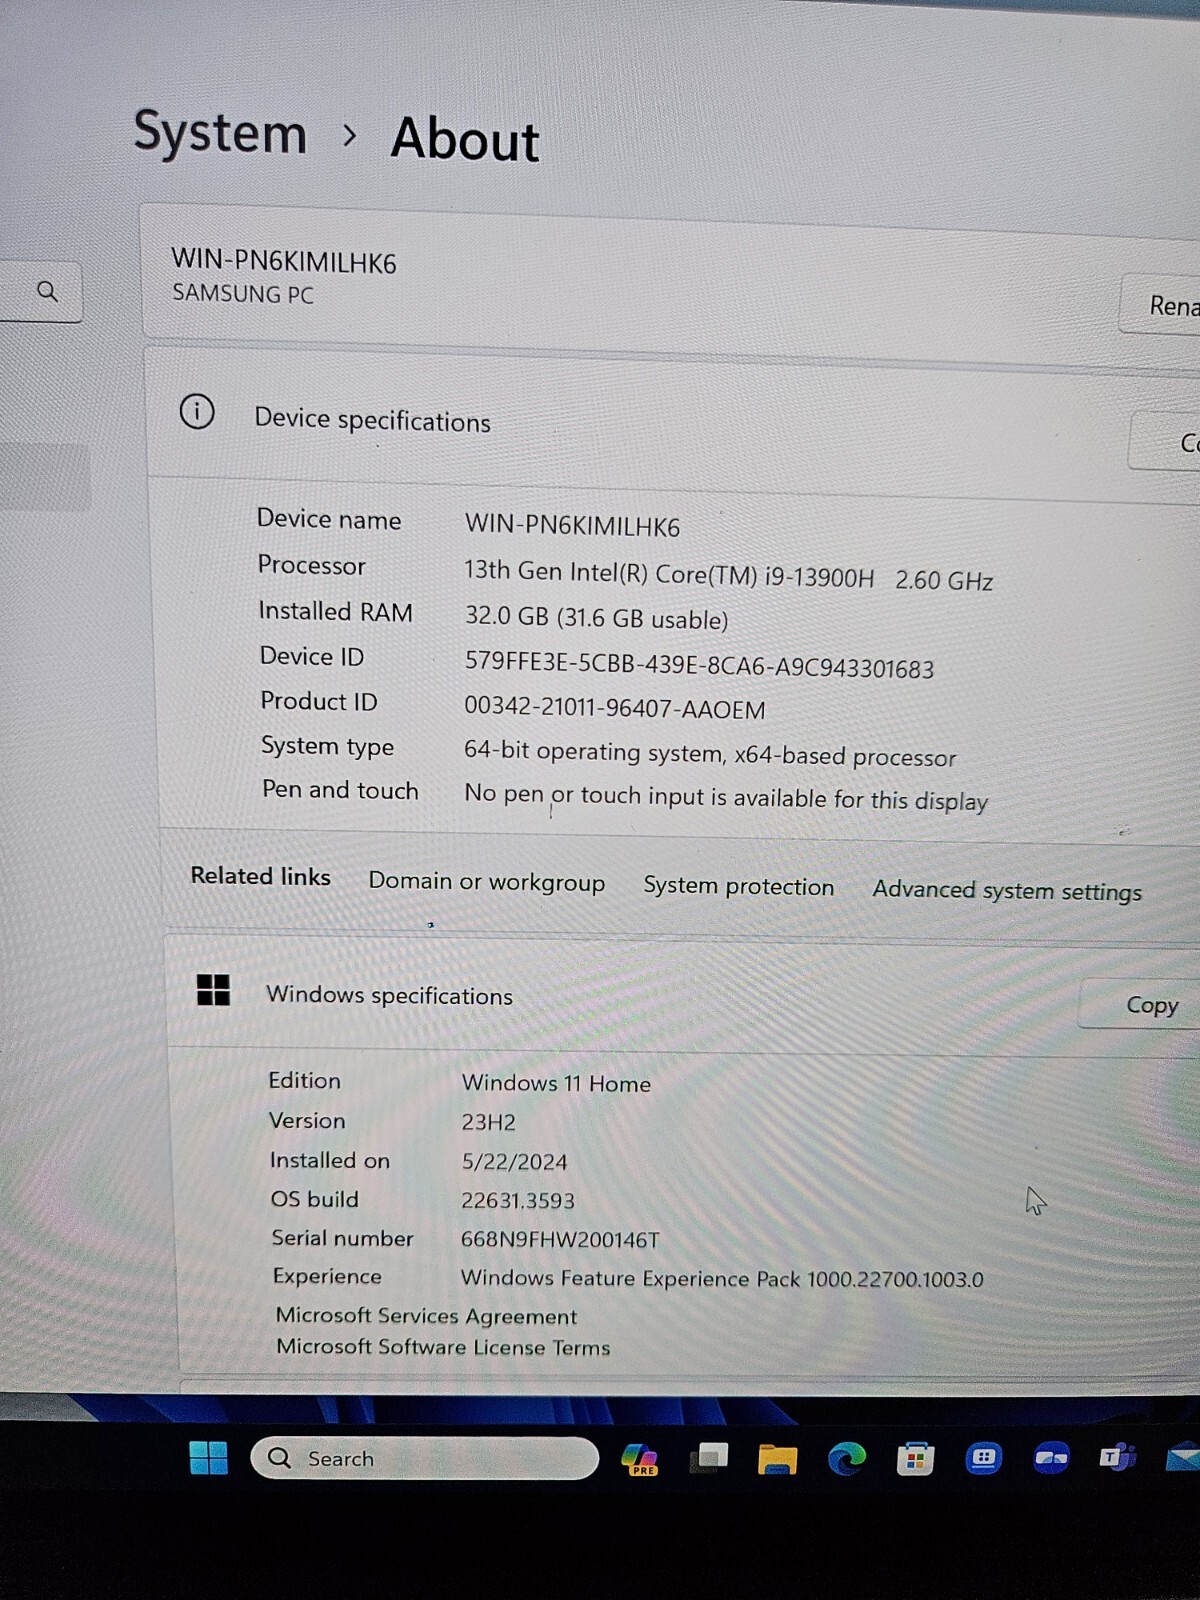Click the Windows specifications logo icon

tap(213, 990)
